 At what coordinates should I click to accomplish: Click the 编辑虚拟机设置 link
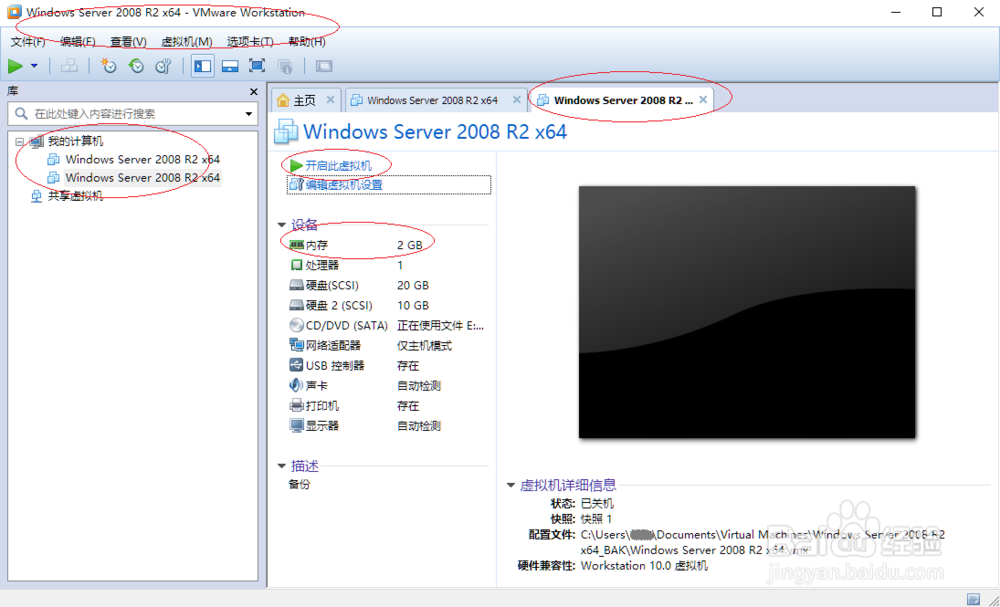[x=344, y=185]
